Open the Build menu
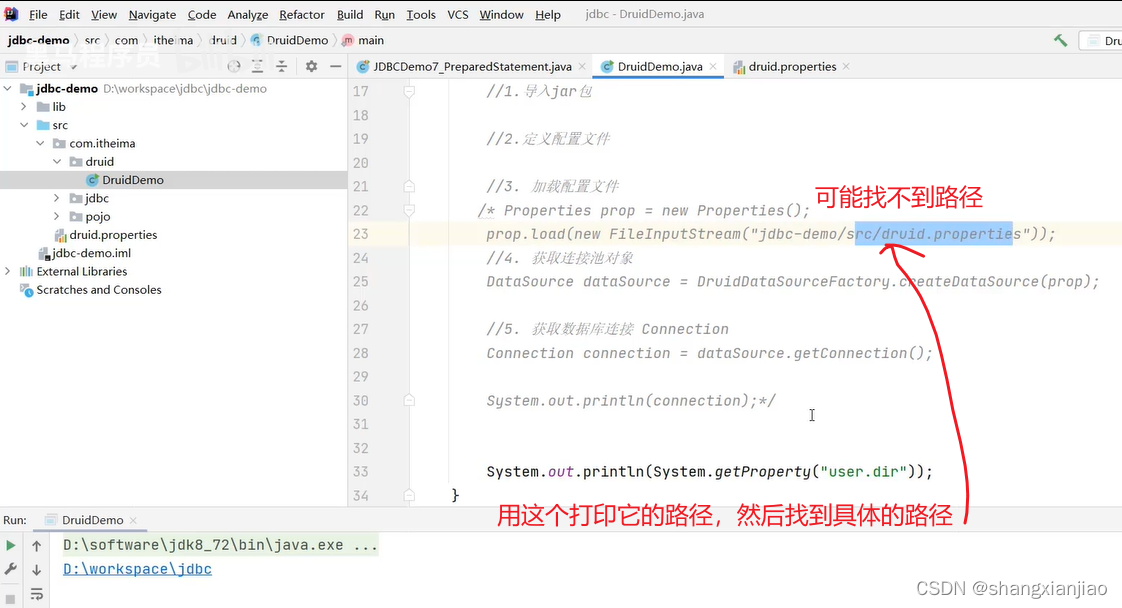1122x608 pixels. point(350,14)
